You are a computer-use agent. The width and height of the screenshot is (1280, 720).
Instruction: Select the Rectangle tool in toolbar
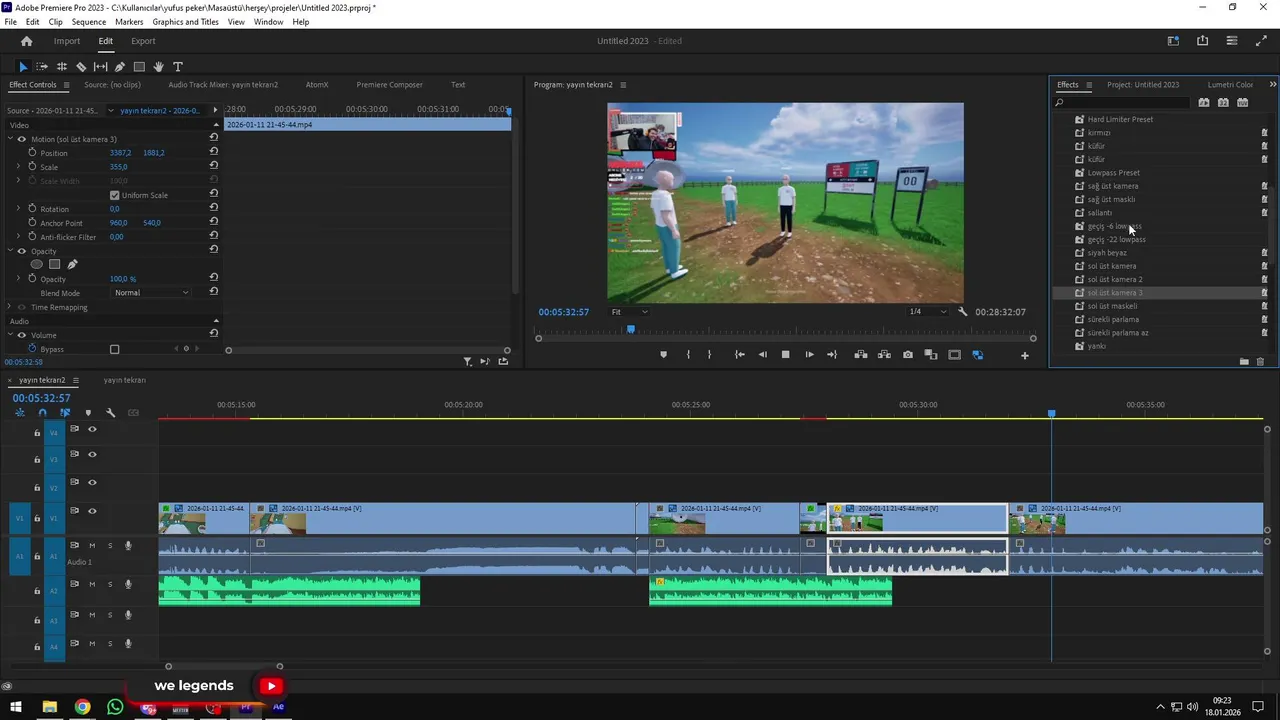point(139,67)
